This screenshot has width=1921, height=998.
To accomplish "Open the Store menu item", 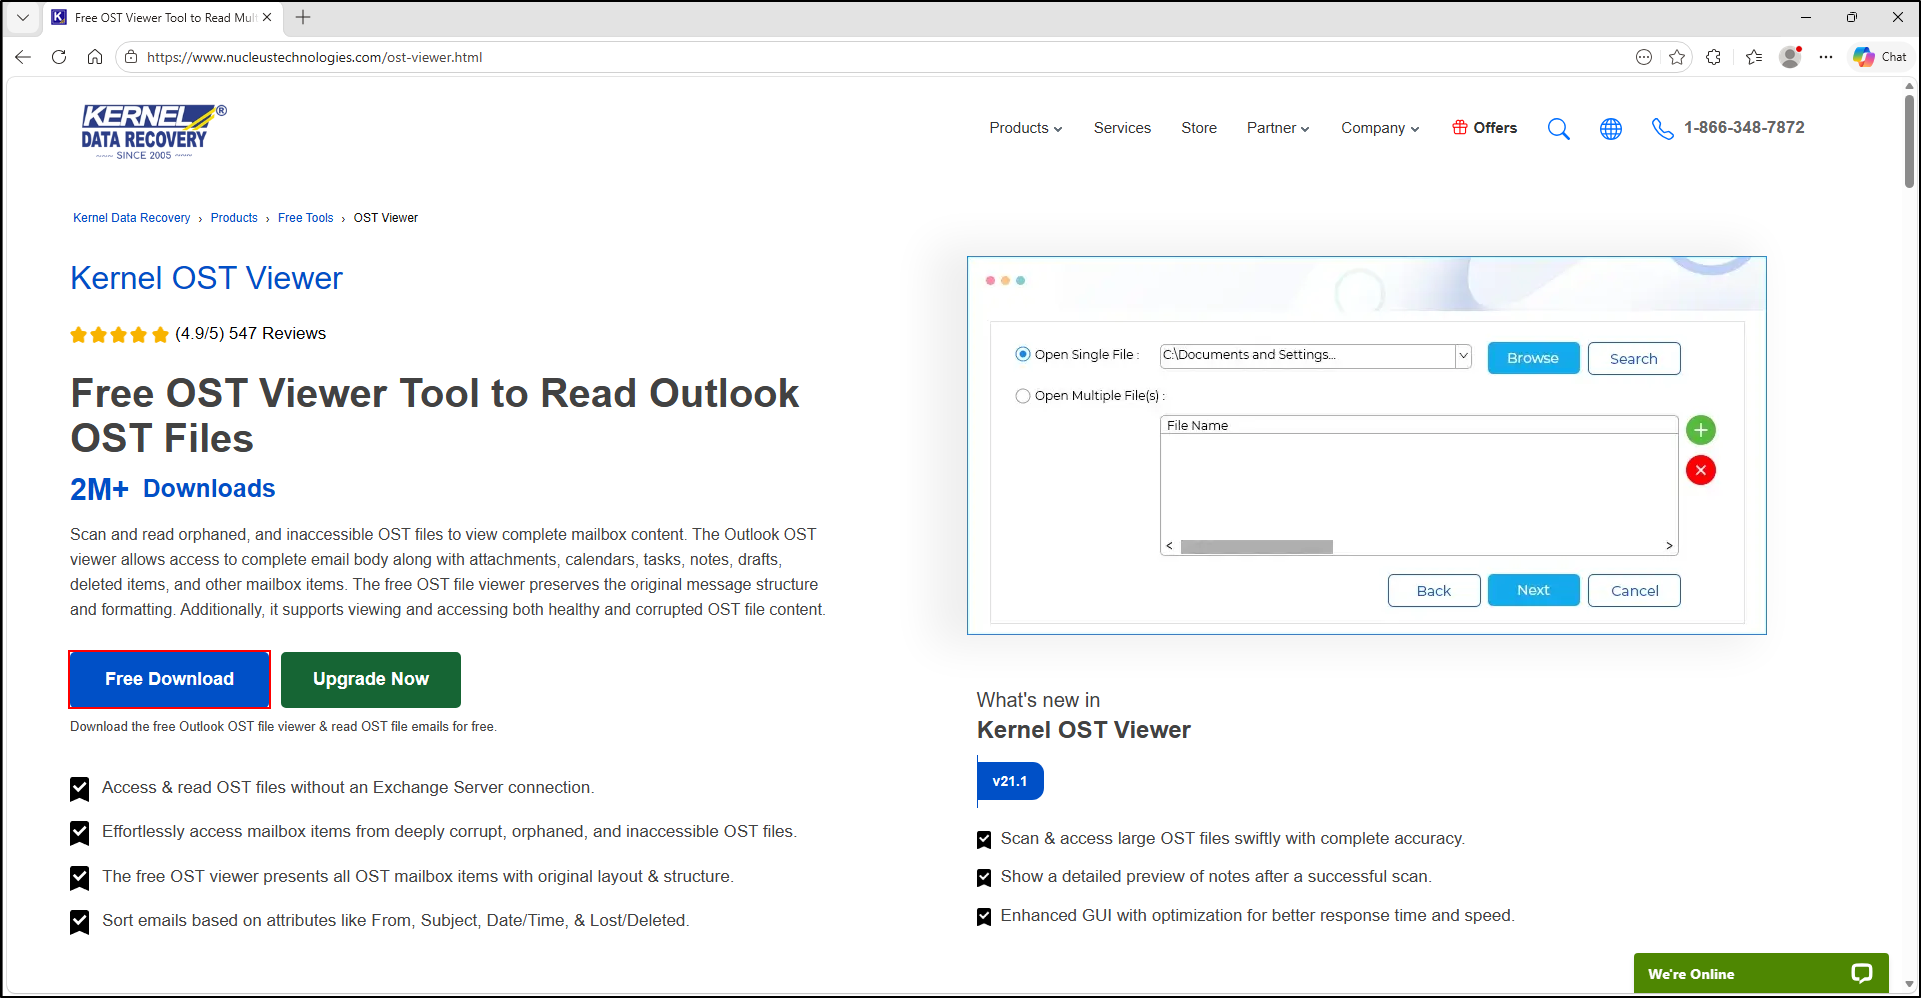I will coord(1199,128).
